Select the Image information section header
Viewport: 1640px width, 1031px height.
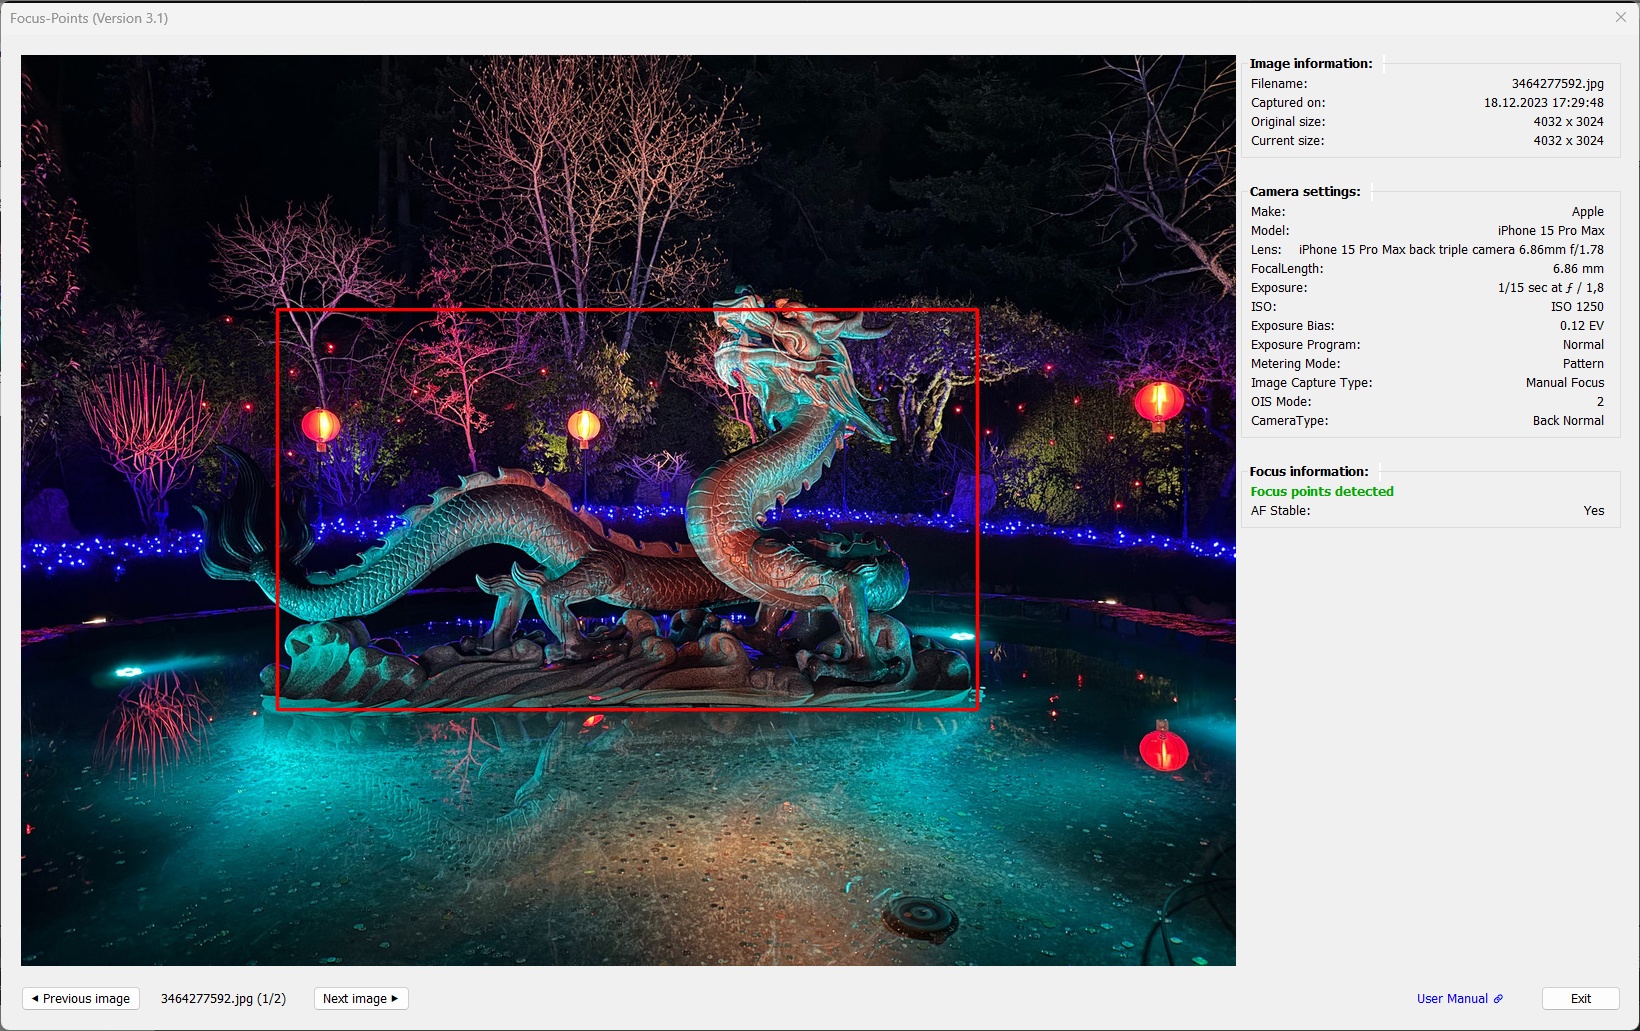click(1310, 63)
